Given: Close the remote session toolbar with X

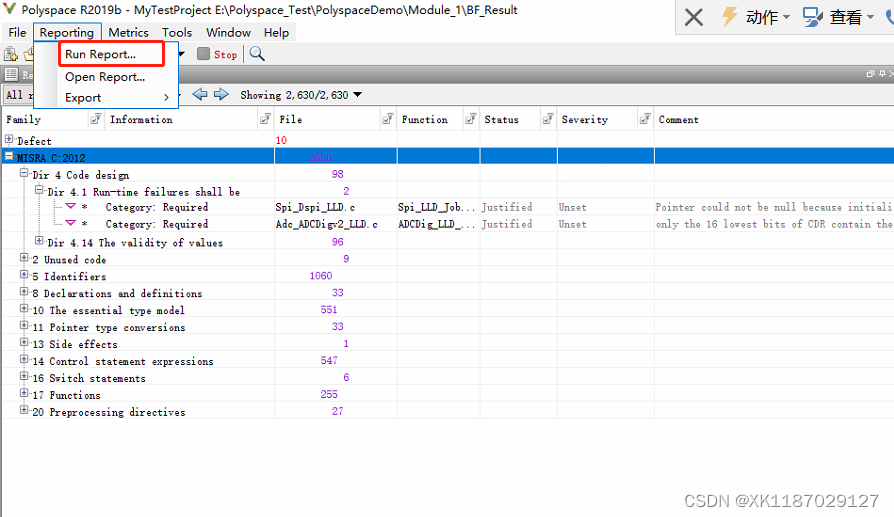Looking at the screenshot, I should click(693, 17).
